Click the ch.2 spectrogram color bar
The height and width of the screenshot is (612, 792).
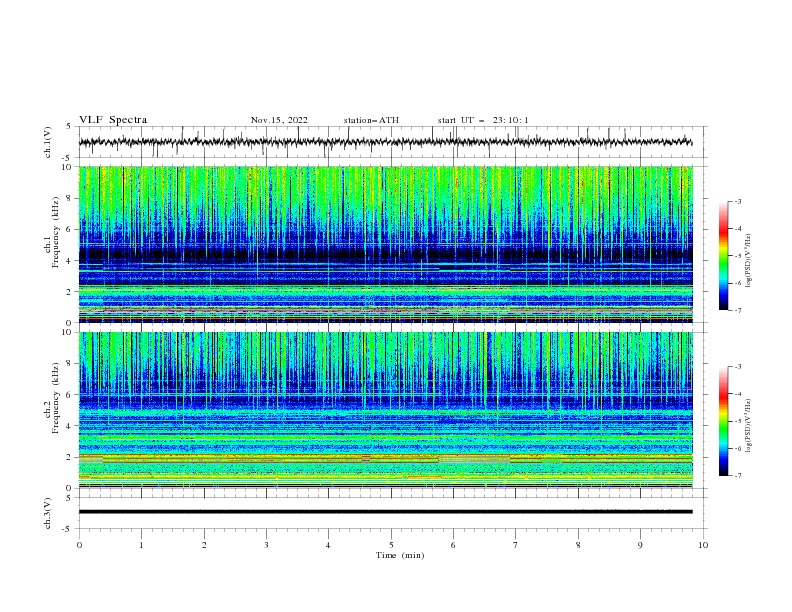tap(723, 421)
